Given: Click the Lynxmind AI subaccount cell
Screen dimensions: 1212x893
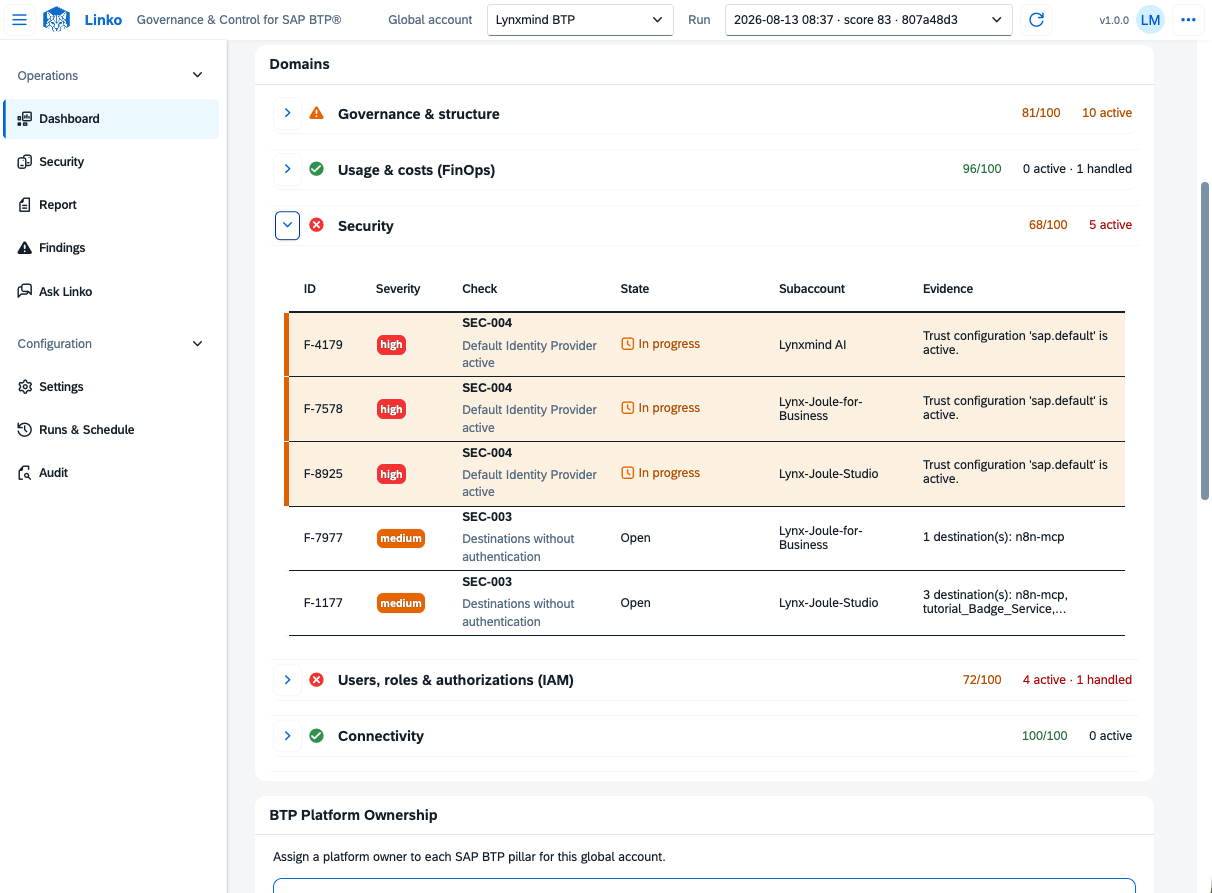Looking at the screenshot, I should [x=813, y=344].
